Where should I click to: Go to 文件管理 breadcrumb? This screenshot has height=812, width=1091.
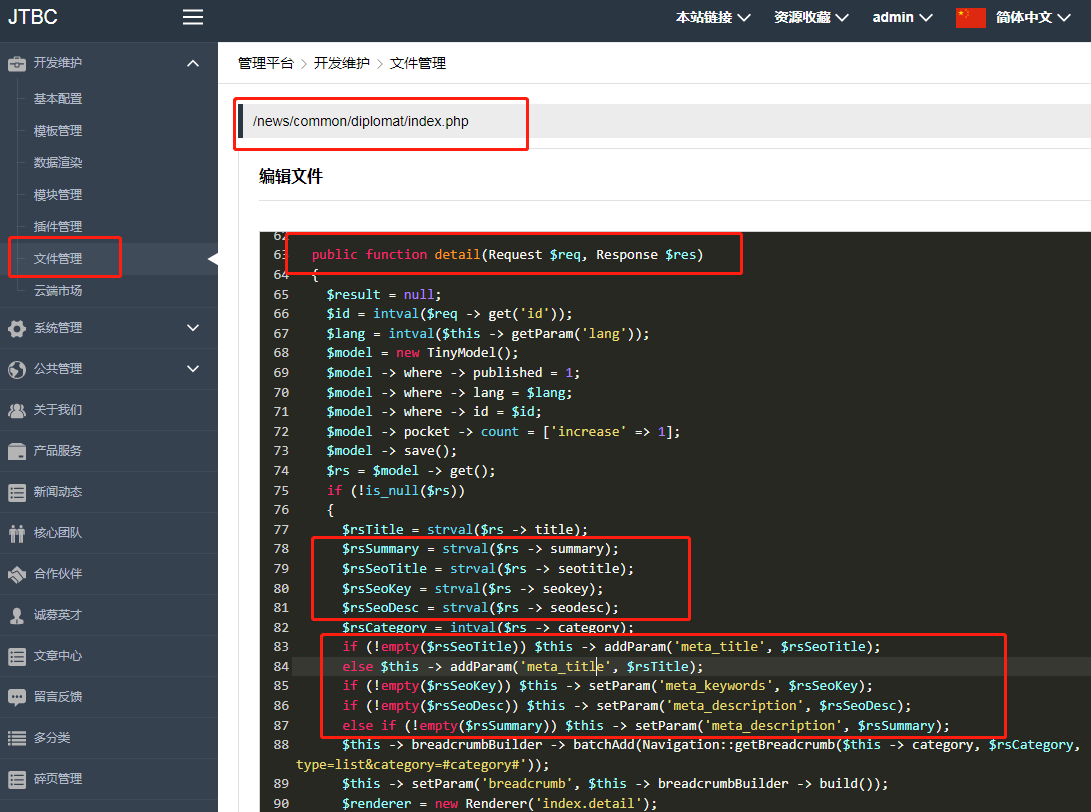pos(417,63)
